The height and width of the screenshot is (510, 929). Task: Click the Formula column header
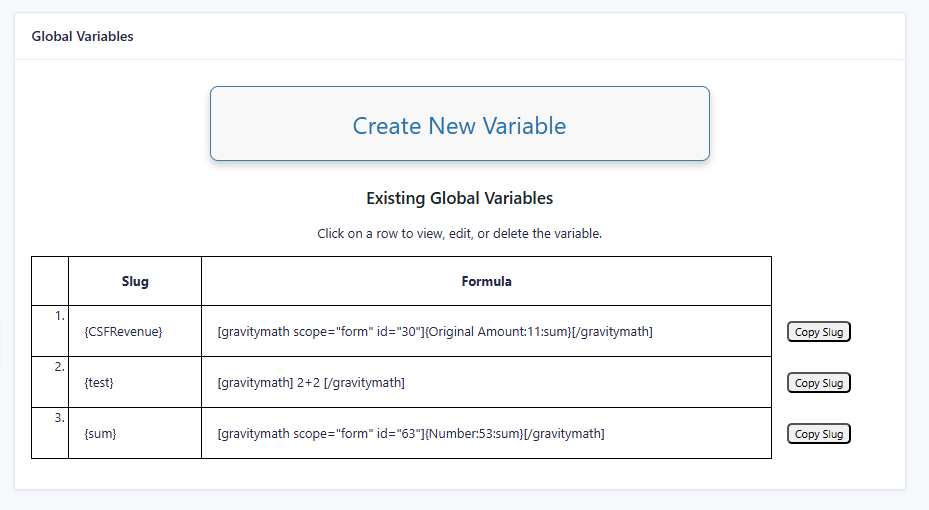[x=486, y=282]
